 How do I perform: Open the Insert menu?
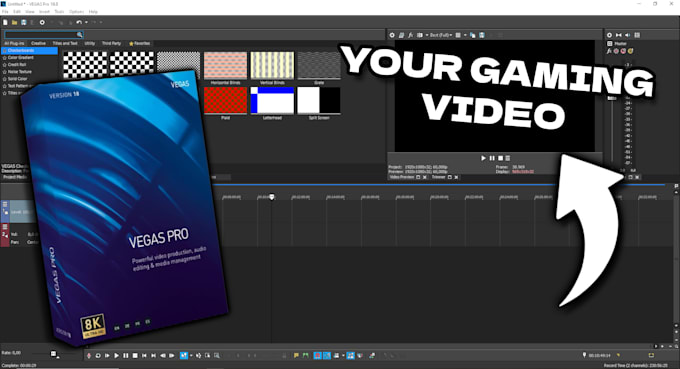coord(44,12)
